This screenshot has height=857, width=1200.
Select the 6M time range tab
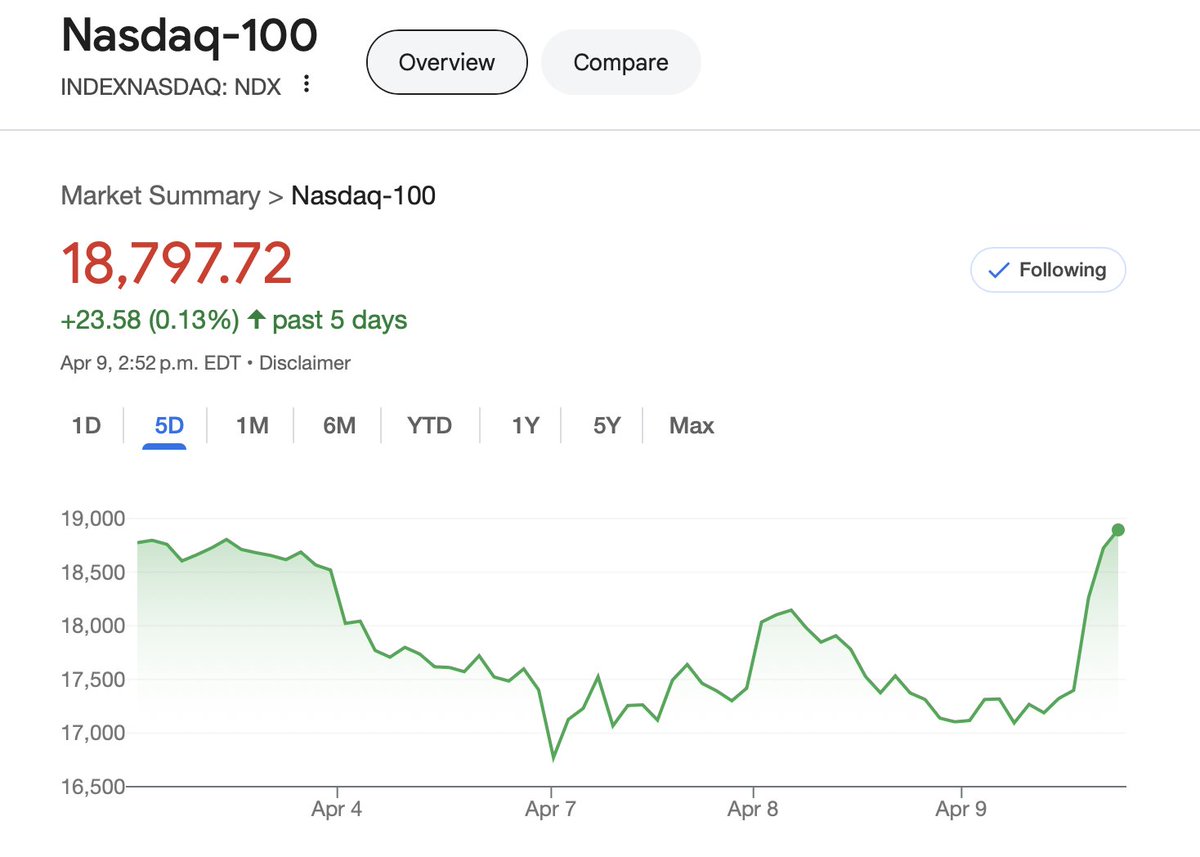click(x=339, y=426)
